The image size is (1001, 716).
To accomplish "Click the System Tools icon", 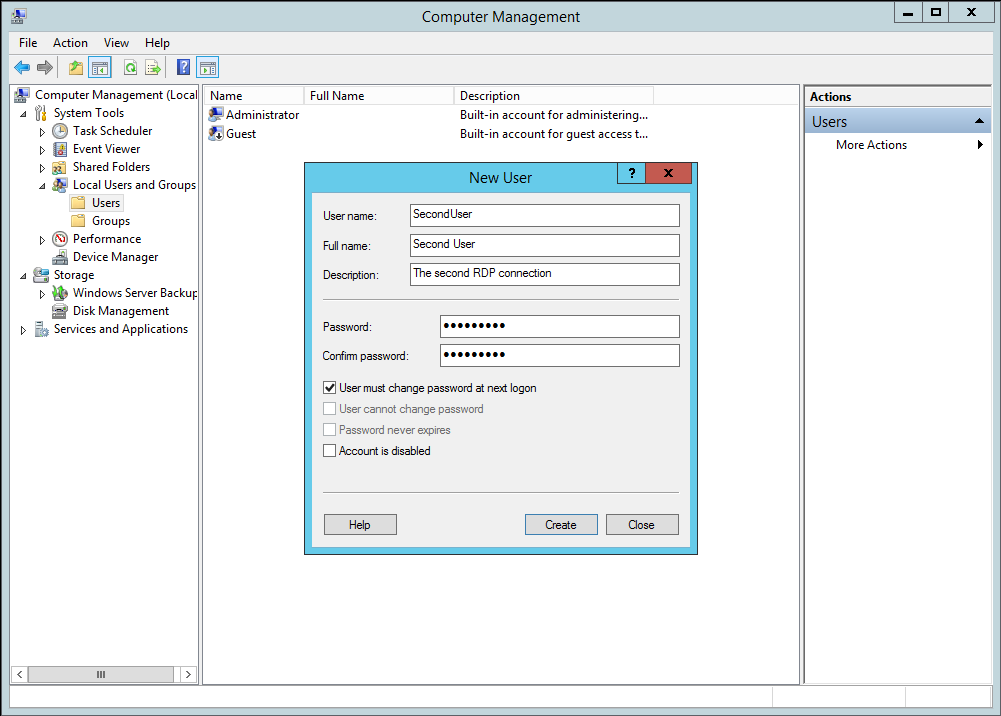I will tap(41, 113).
